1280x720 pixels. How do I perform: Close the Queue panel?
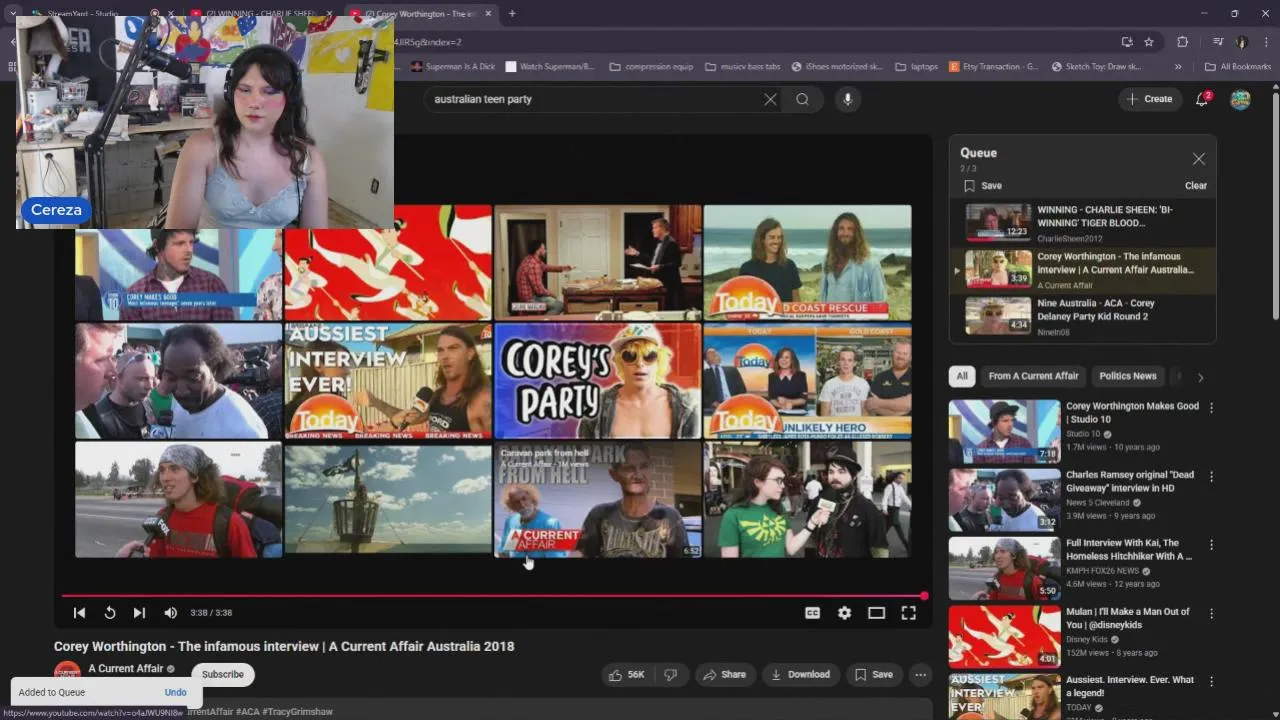[1198, 159]
